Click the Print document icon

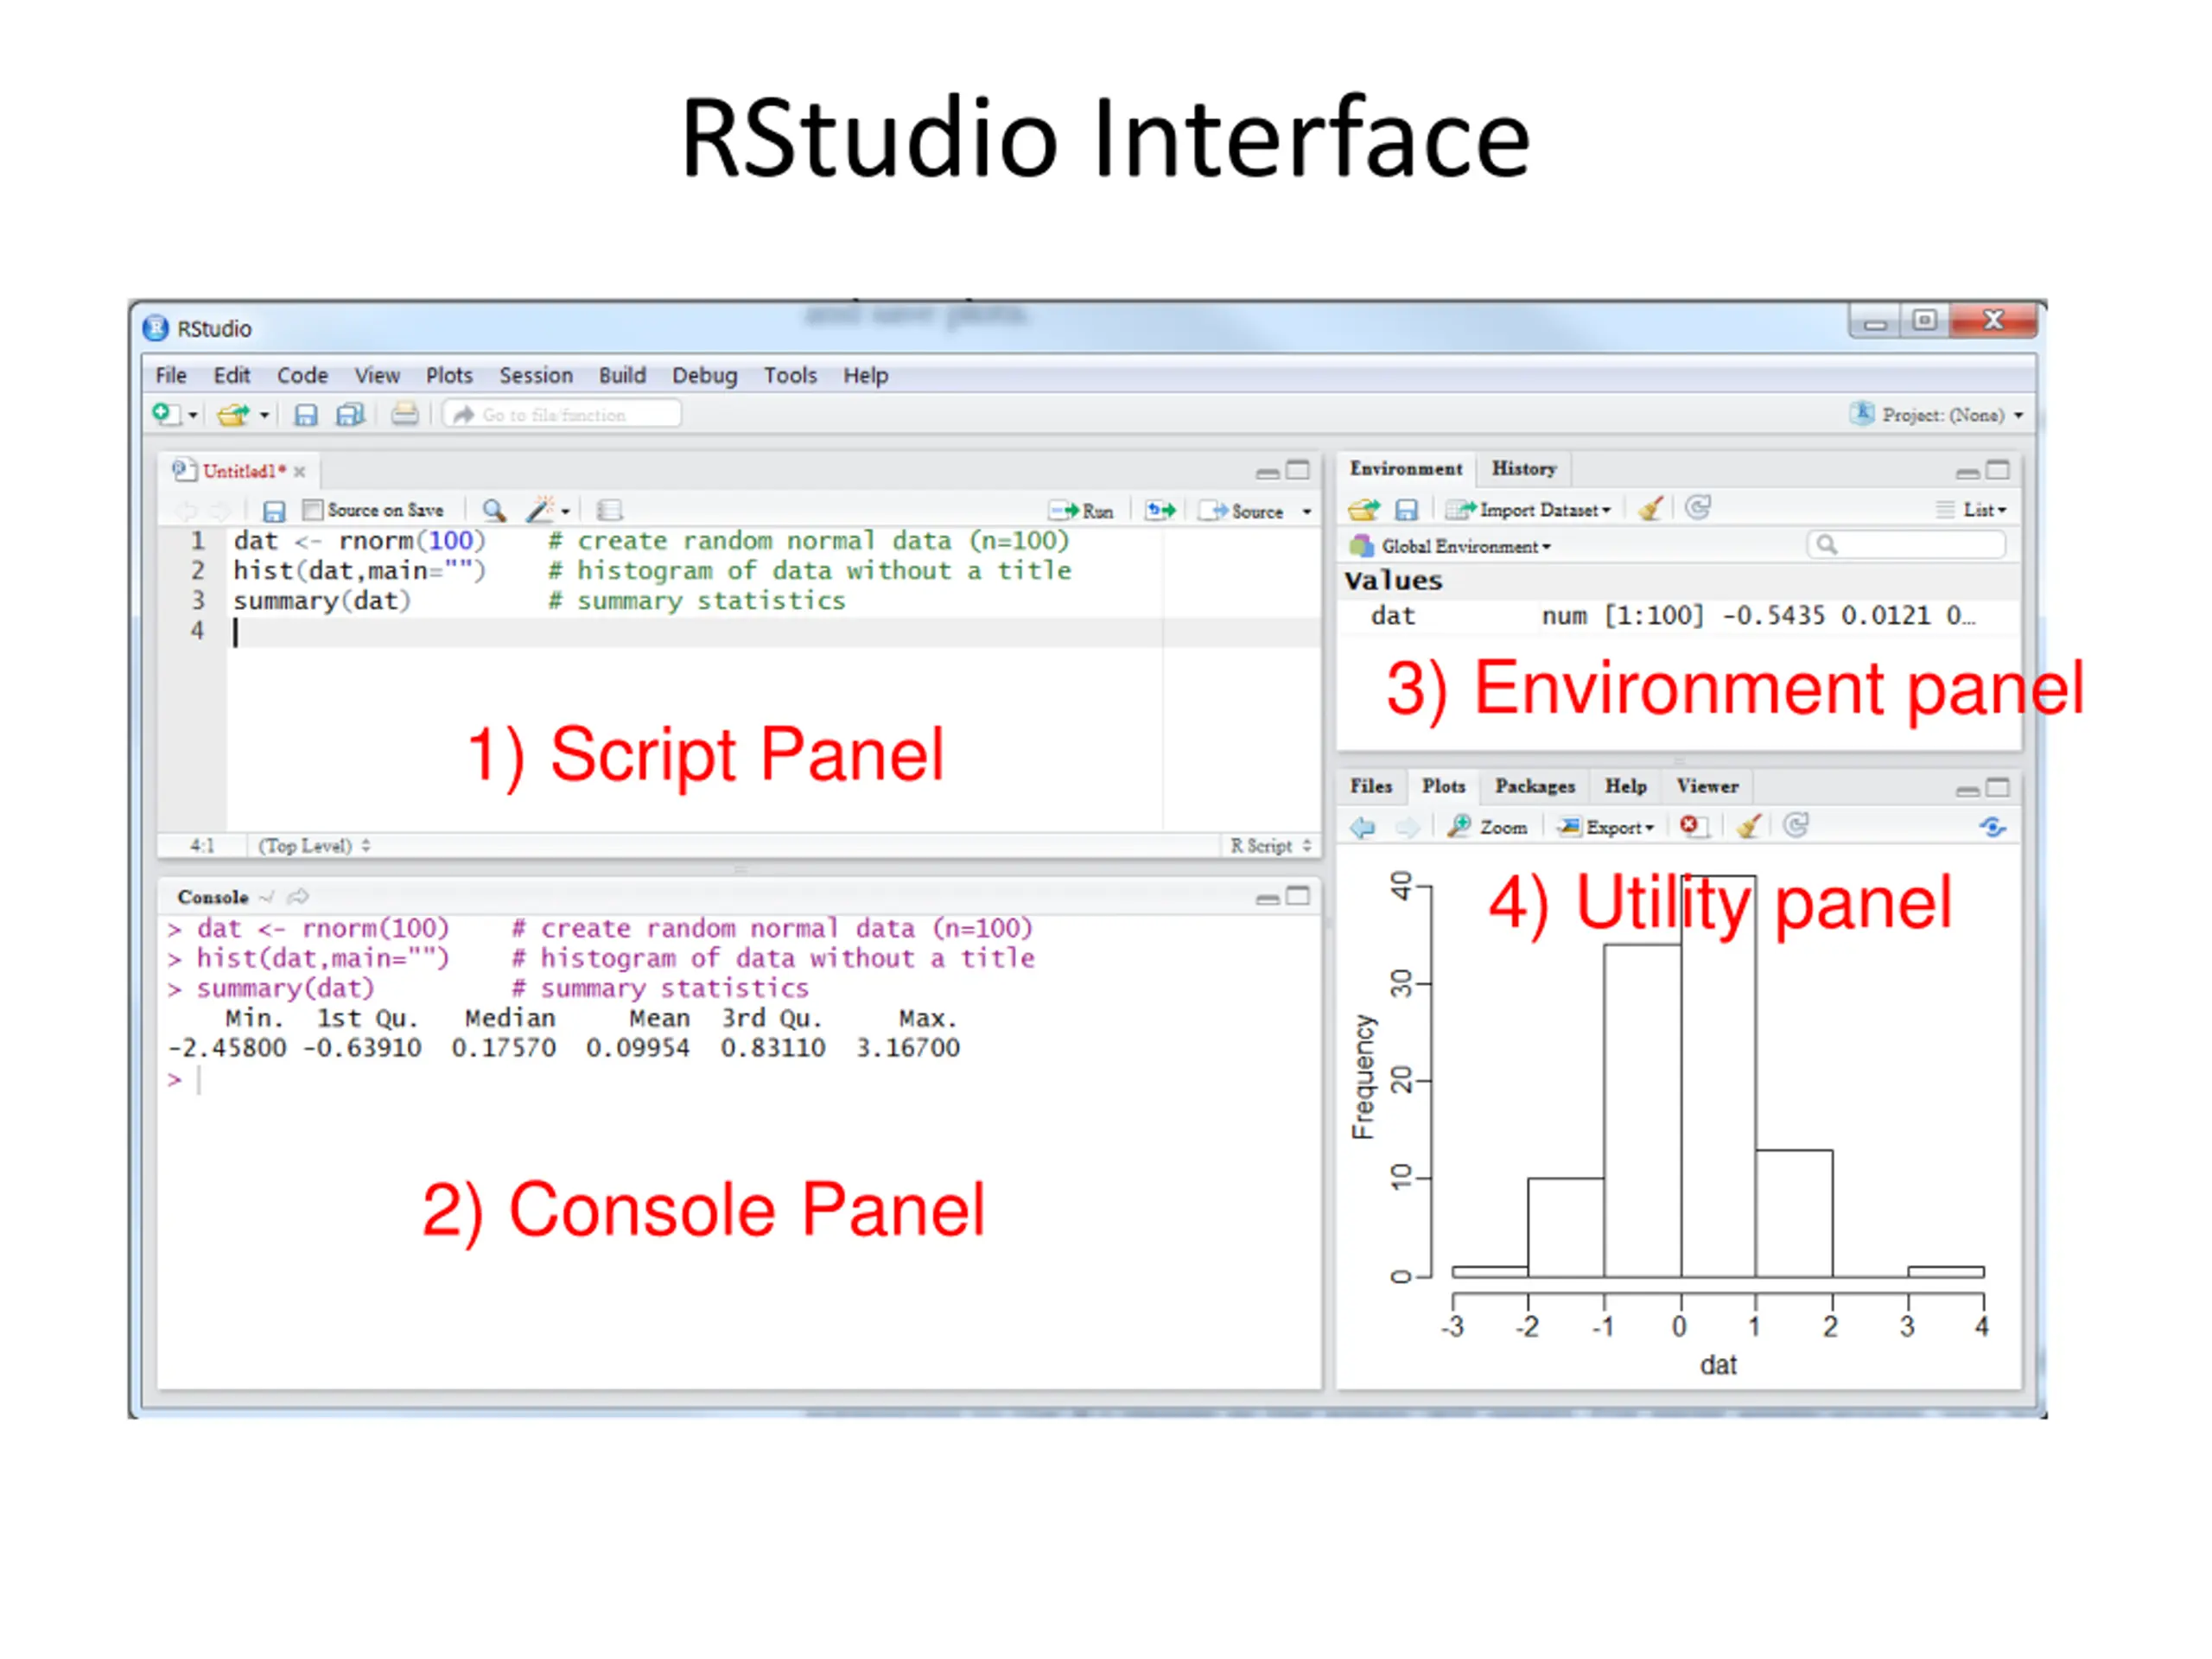click(x=404, y=414)
